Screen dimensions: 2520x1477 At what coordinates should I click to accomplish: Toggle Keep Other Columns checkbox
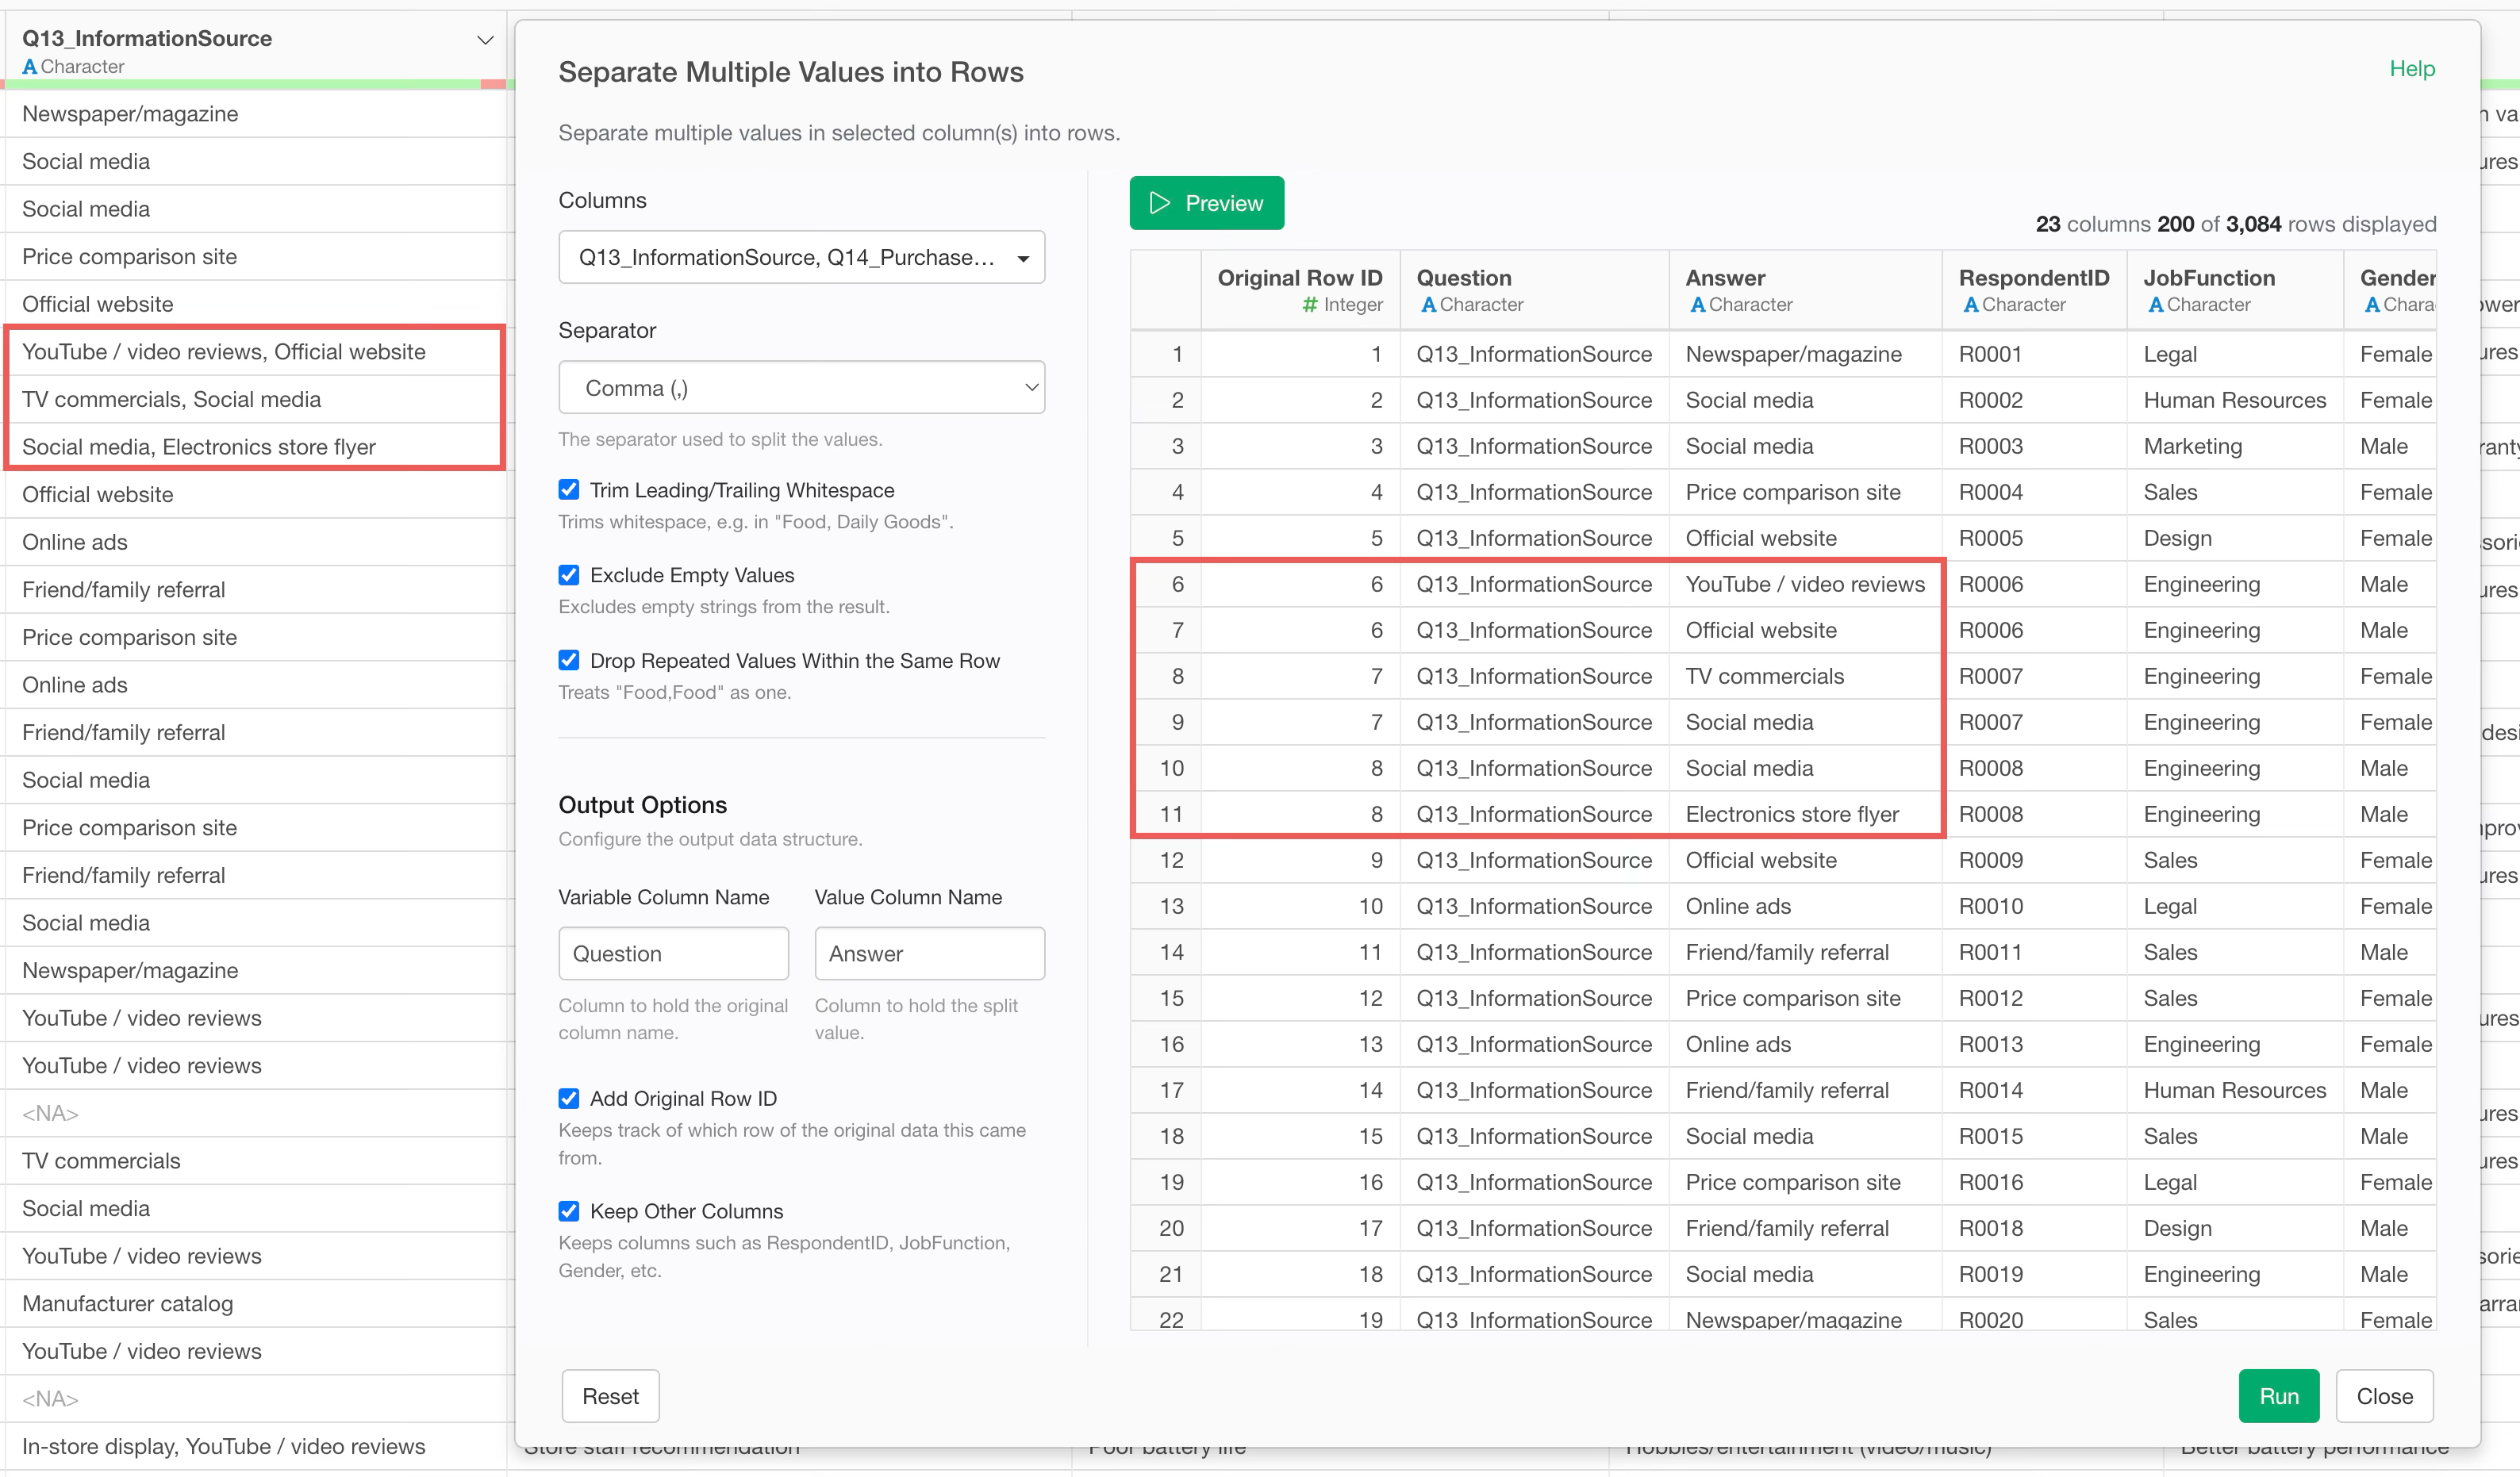pos(569,1211)
